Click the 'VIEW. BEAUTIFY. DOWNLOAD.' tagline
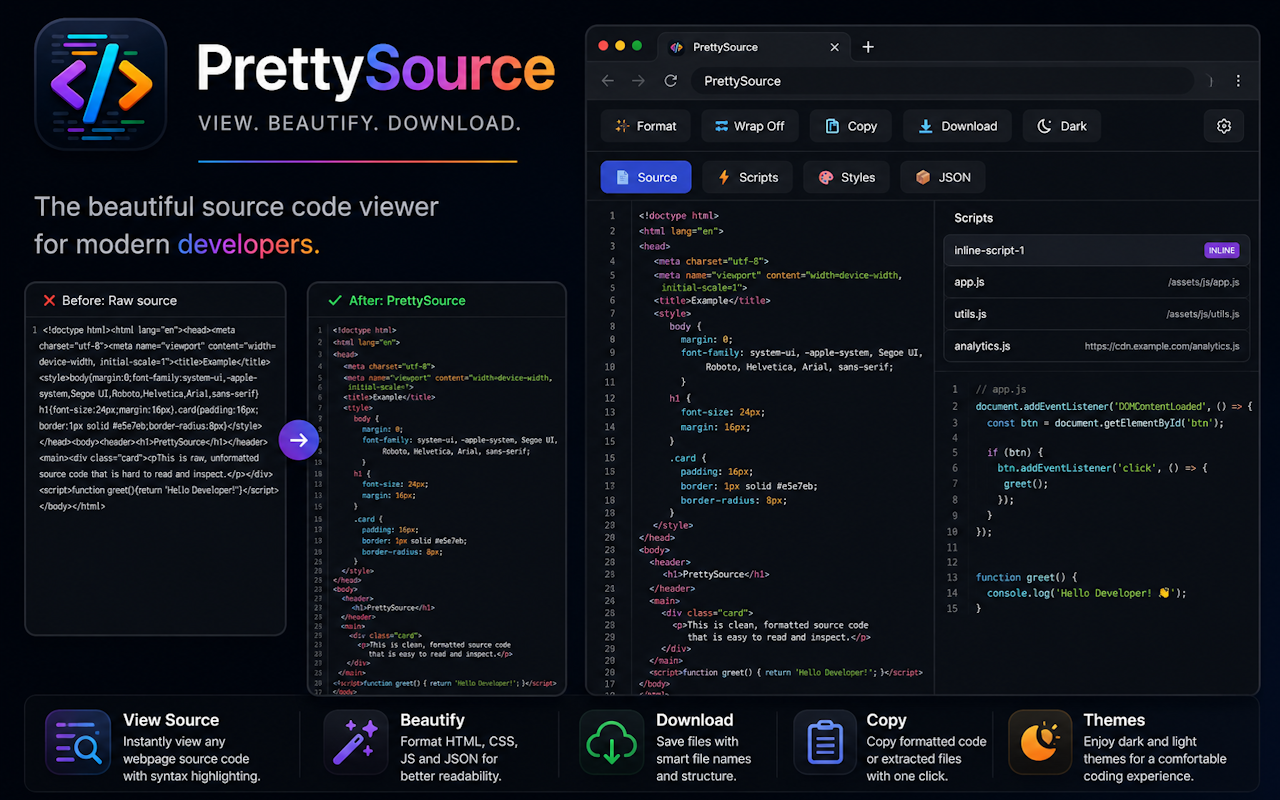The image size is (1280, 800). (x=360, y=124)
